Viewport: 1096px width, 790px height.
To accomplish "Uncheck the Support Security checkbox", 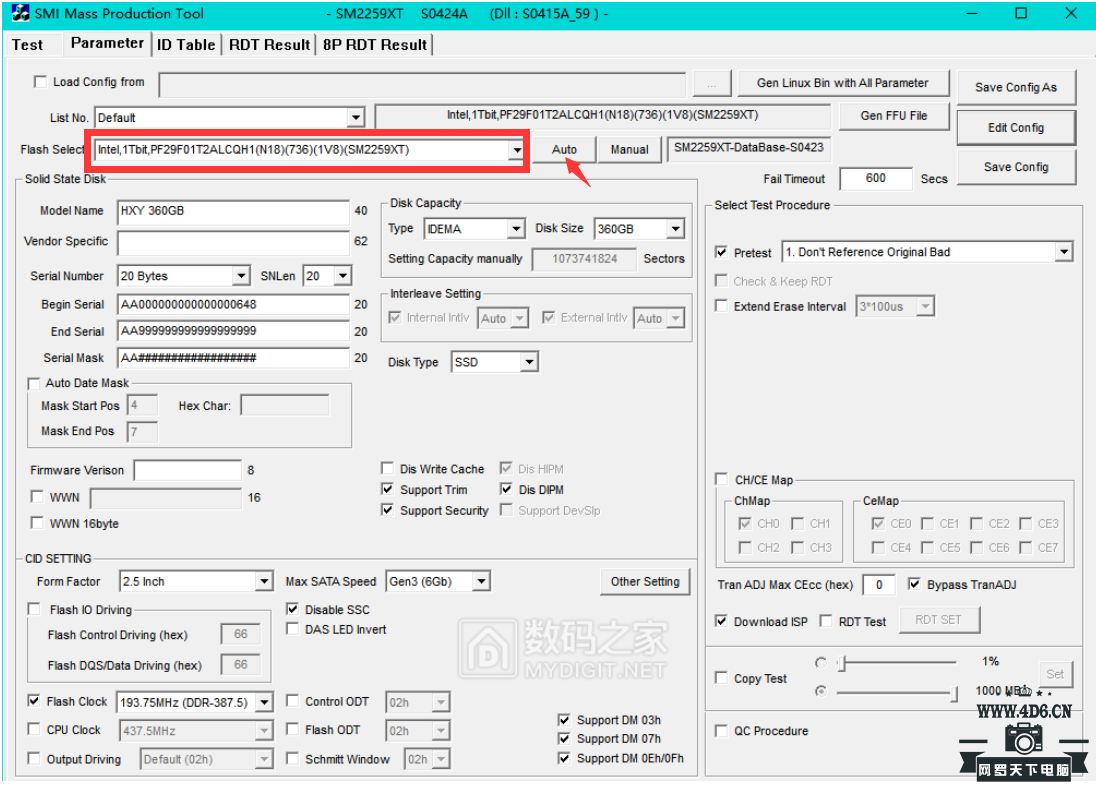I will [x=387, y=511].
